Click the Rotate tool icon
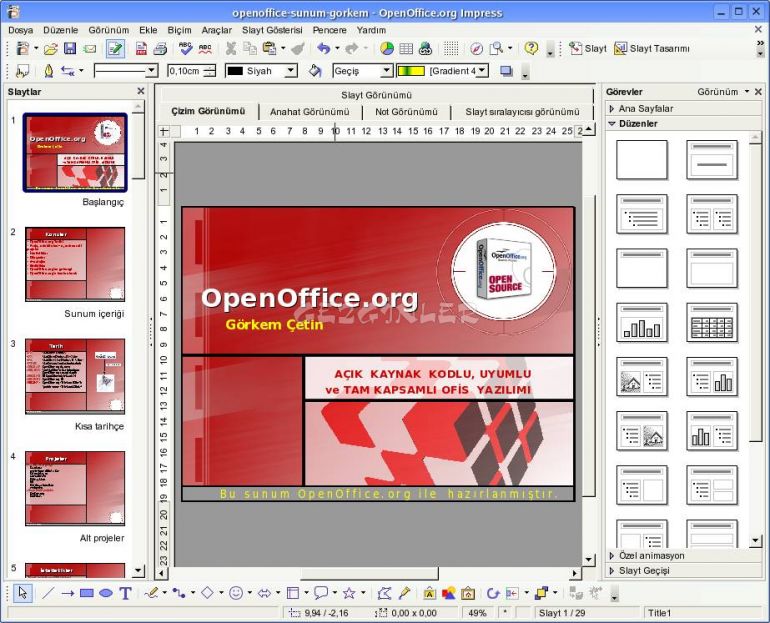The height and width of the screenshot is (623, 770). point(492,593)
